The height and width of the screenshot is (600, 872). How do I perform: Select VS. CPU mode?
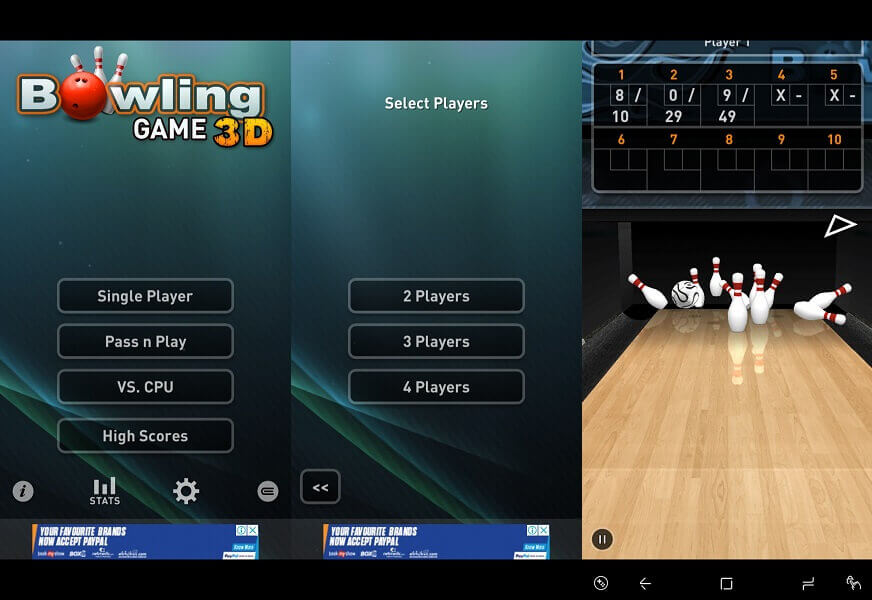tap(145, 387)
